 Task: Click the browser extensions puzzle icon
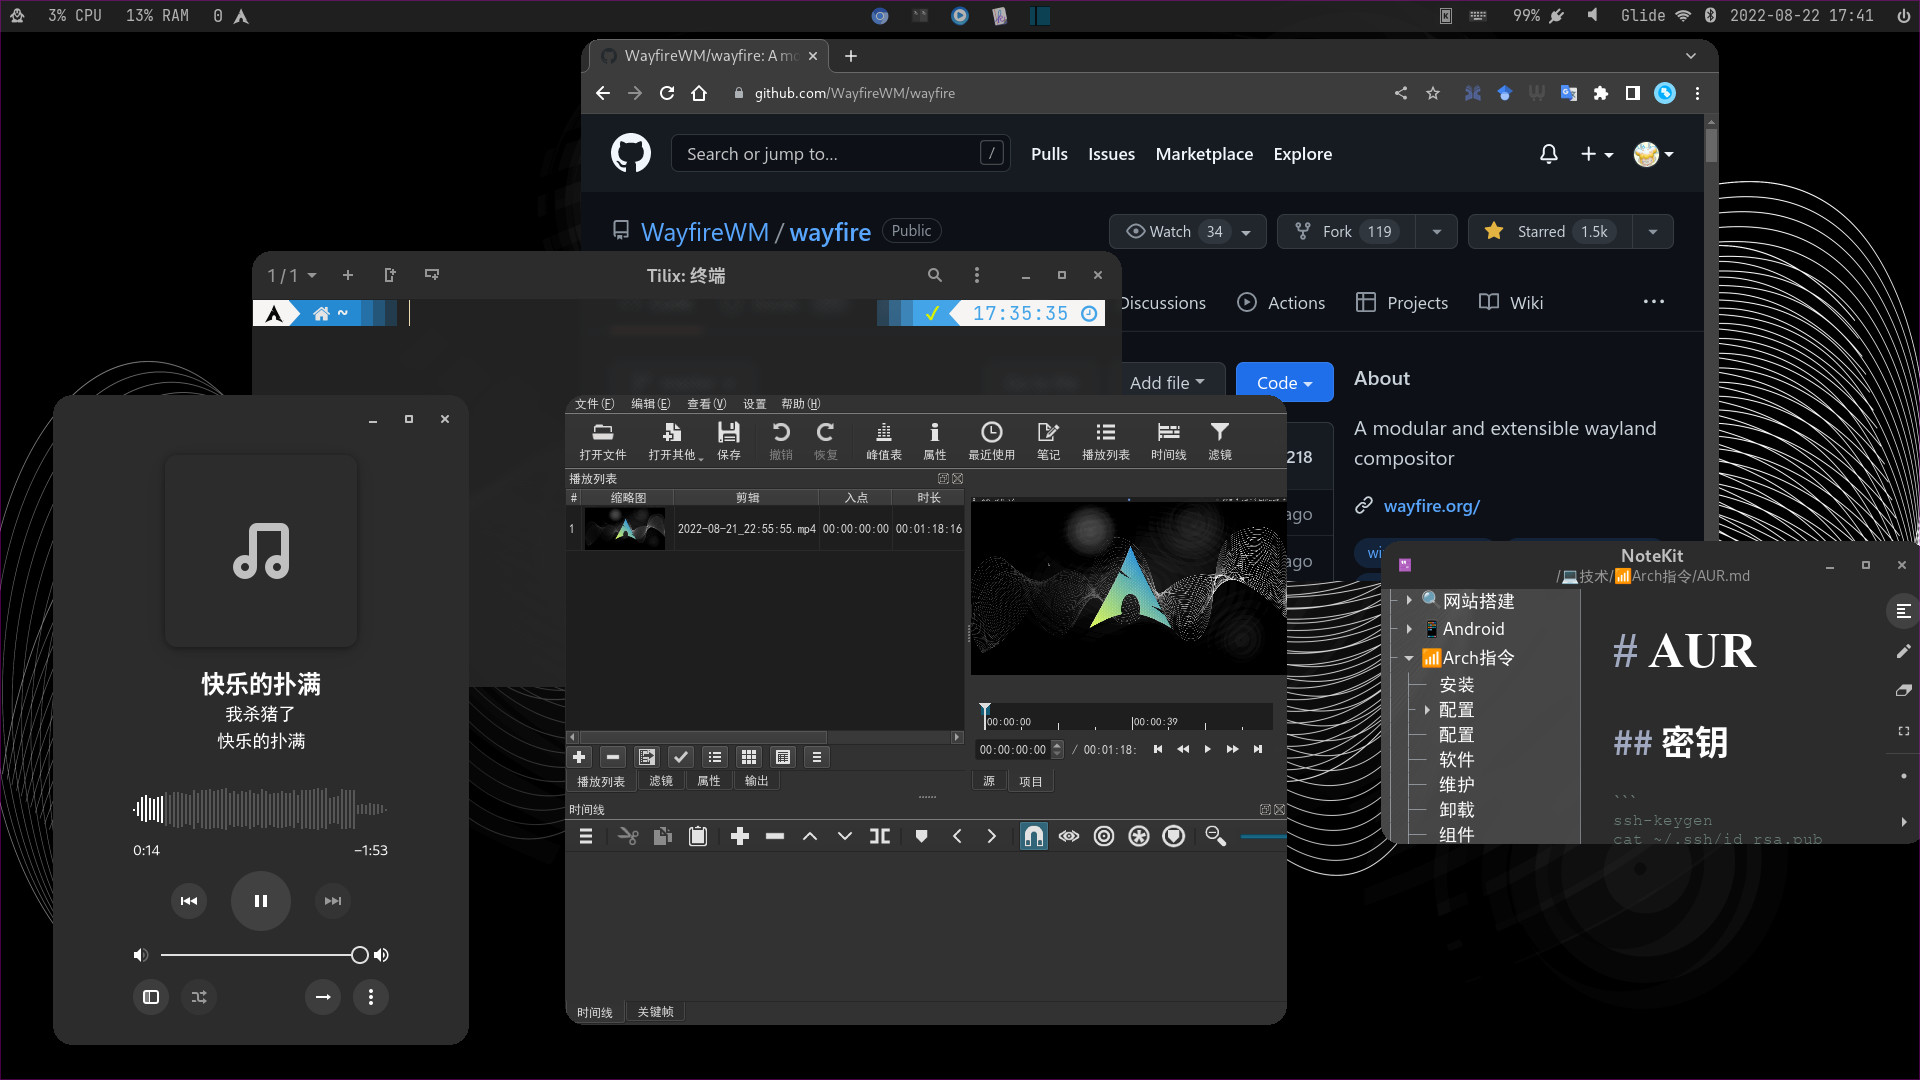(x=1600, y=93)
